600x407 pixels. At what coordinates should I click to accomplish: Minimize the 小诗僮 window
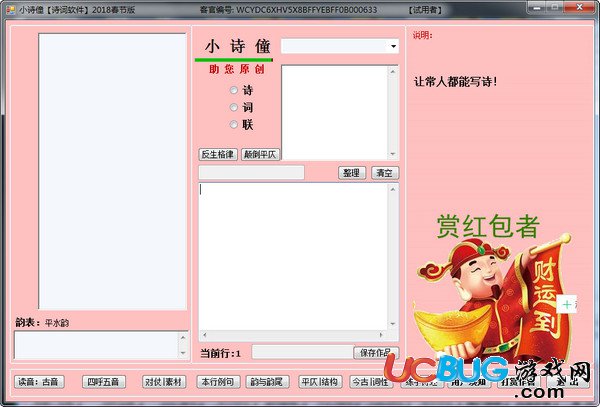tap(538, 7)
